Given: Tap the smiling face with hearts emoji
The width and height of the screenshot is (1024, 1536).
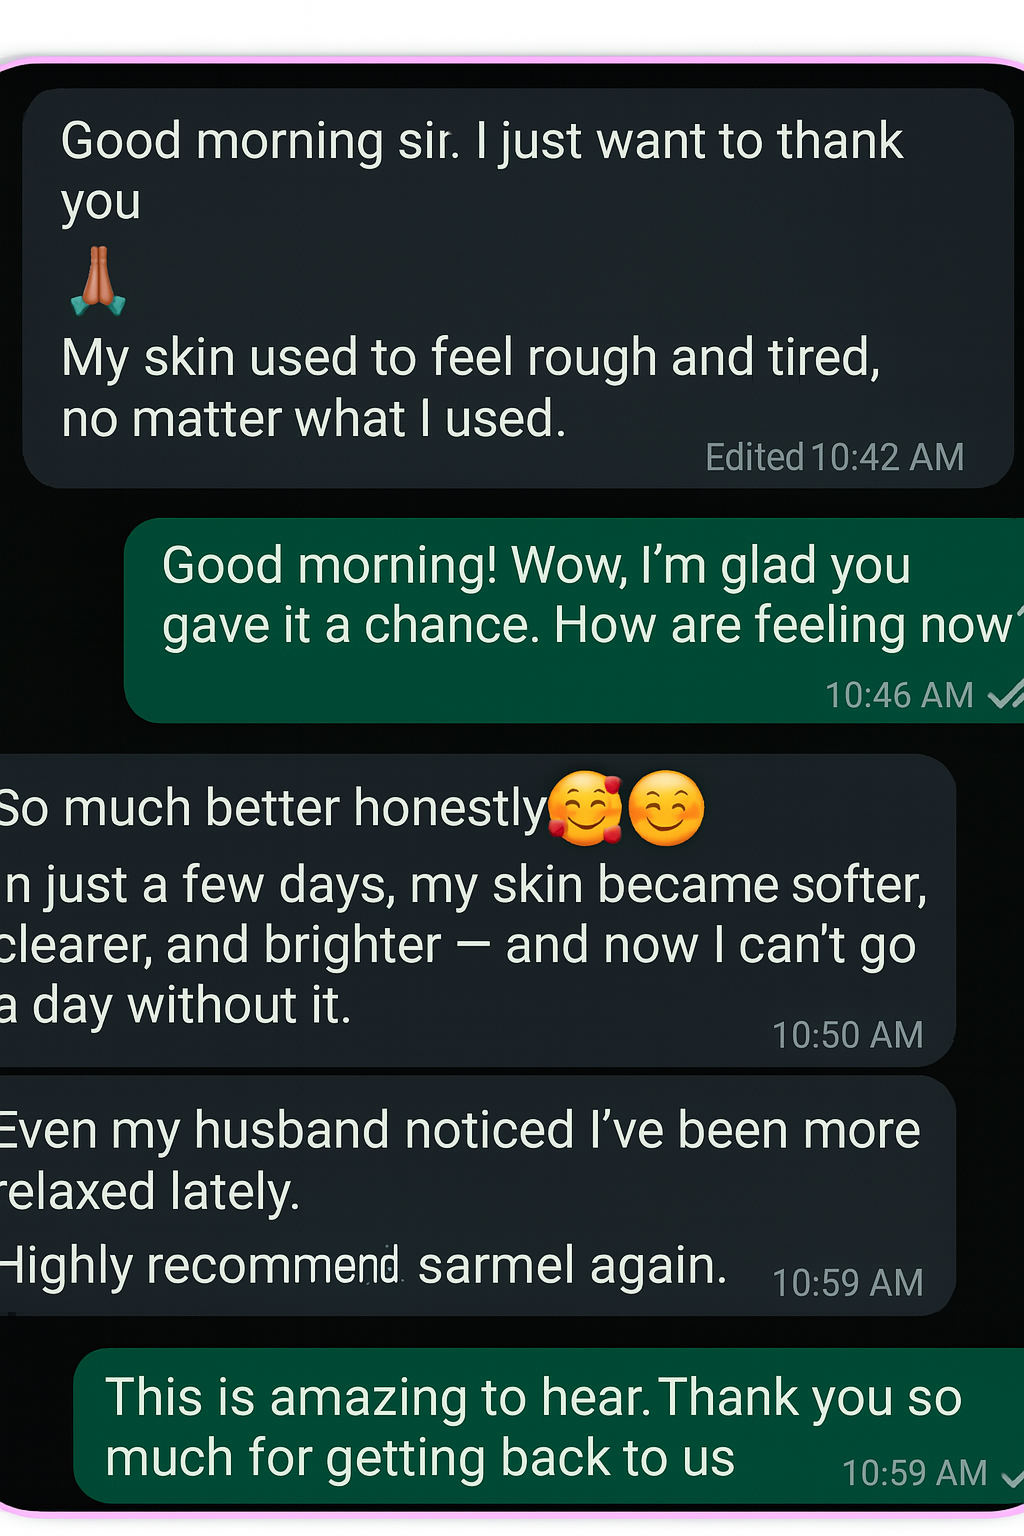Looking at the screenshot, I should pyautogui.click(x=586, y=808).
